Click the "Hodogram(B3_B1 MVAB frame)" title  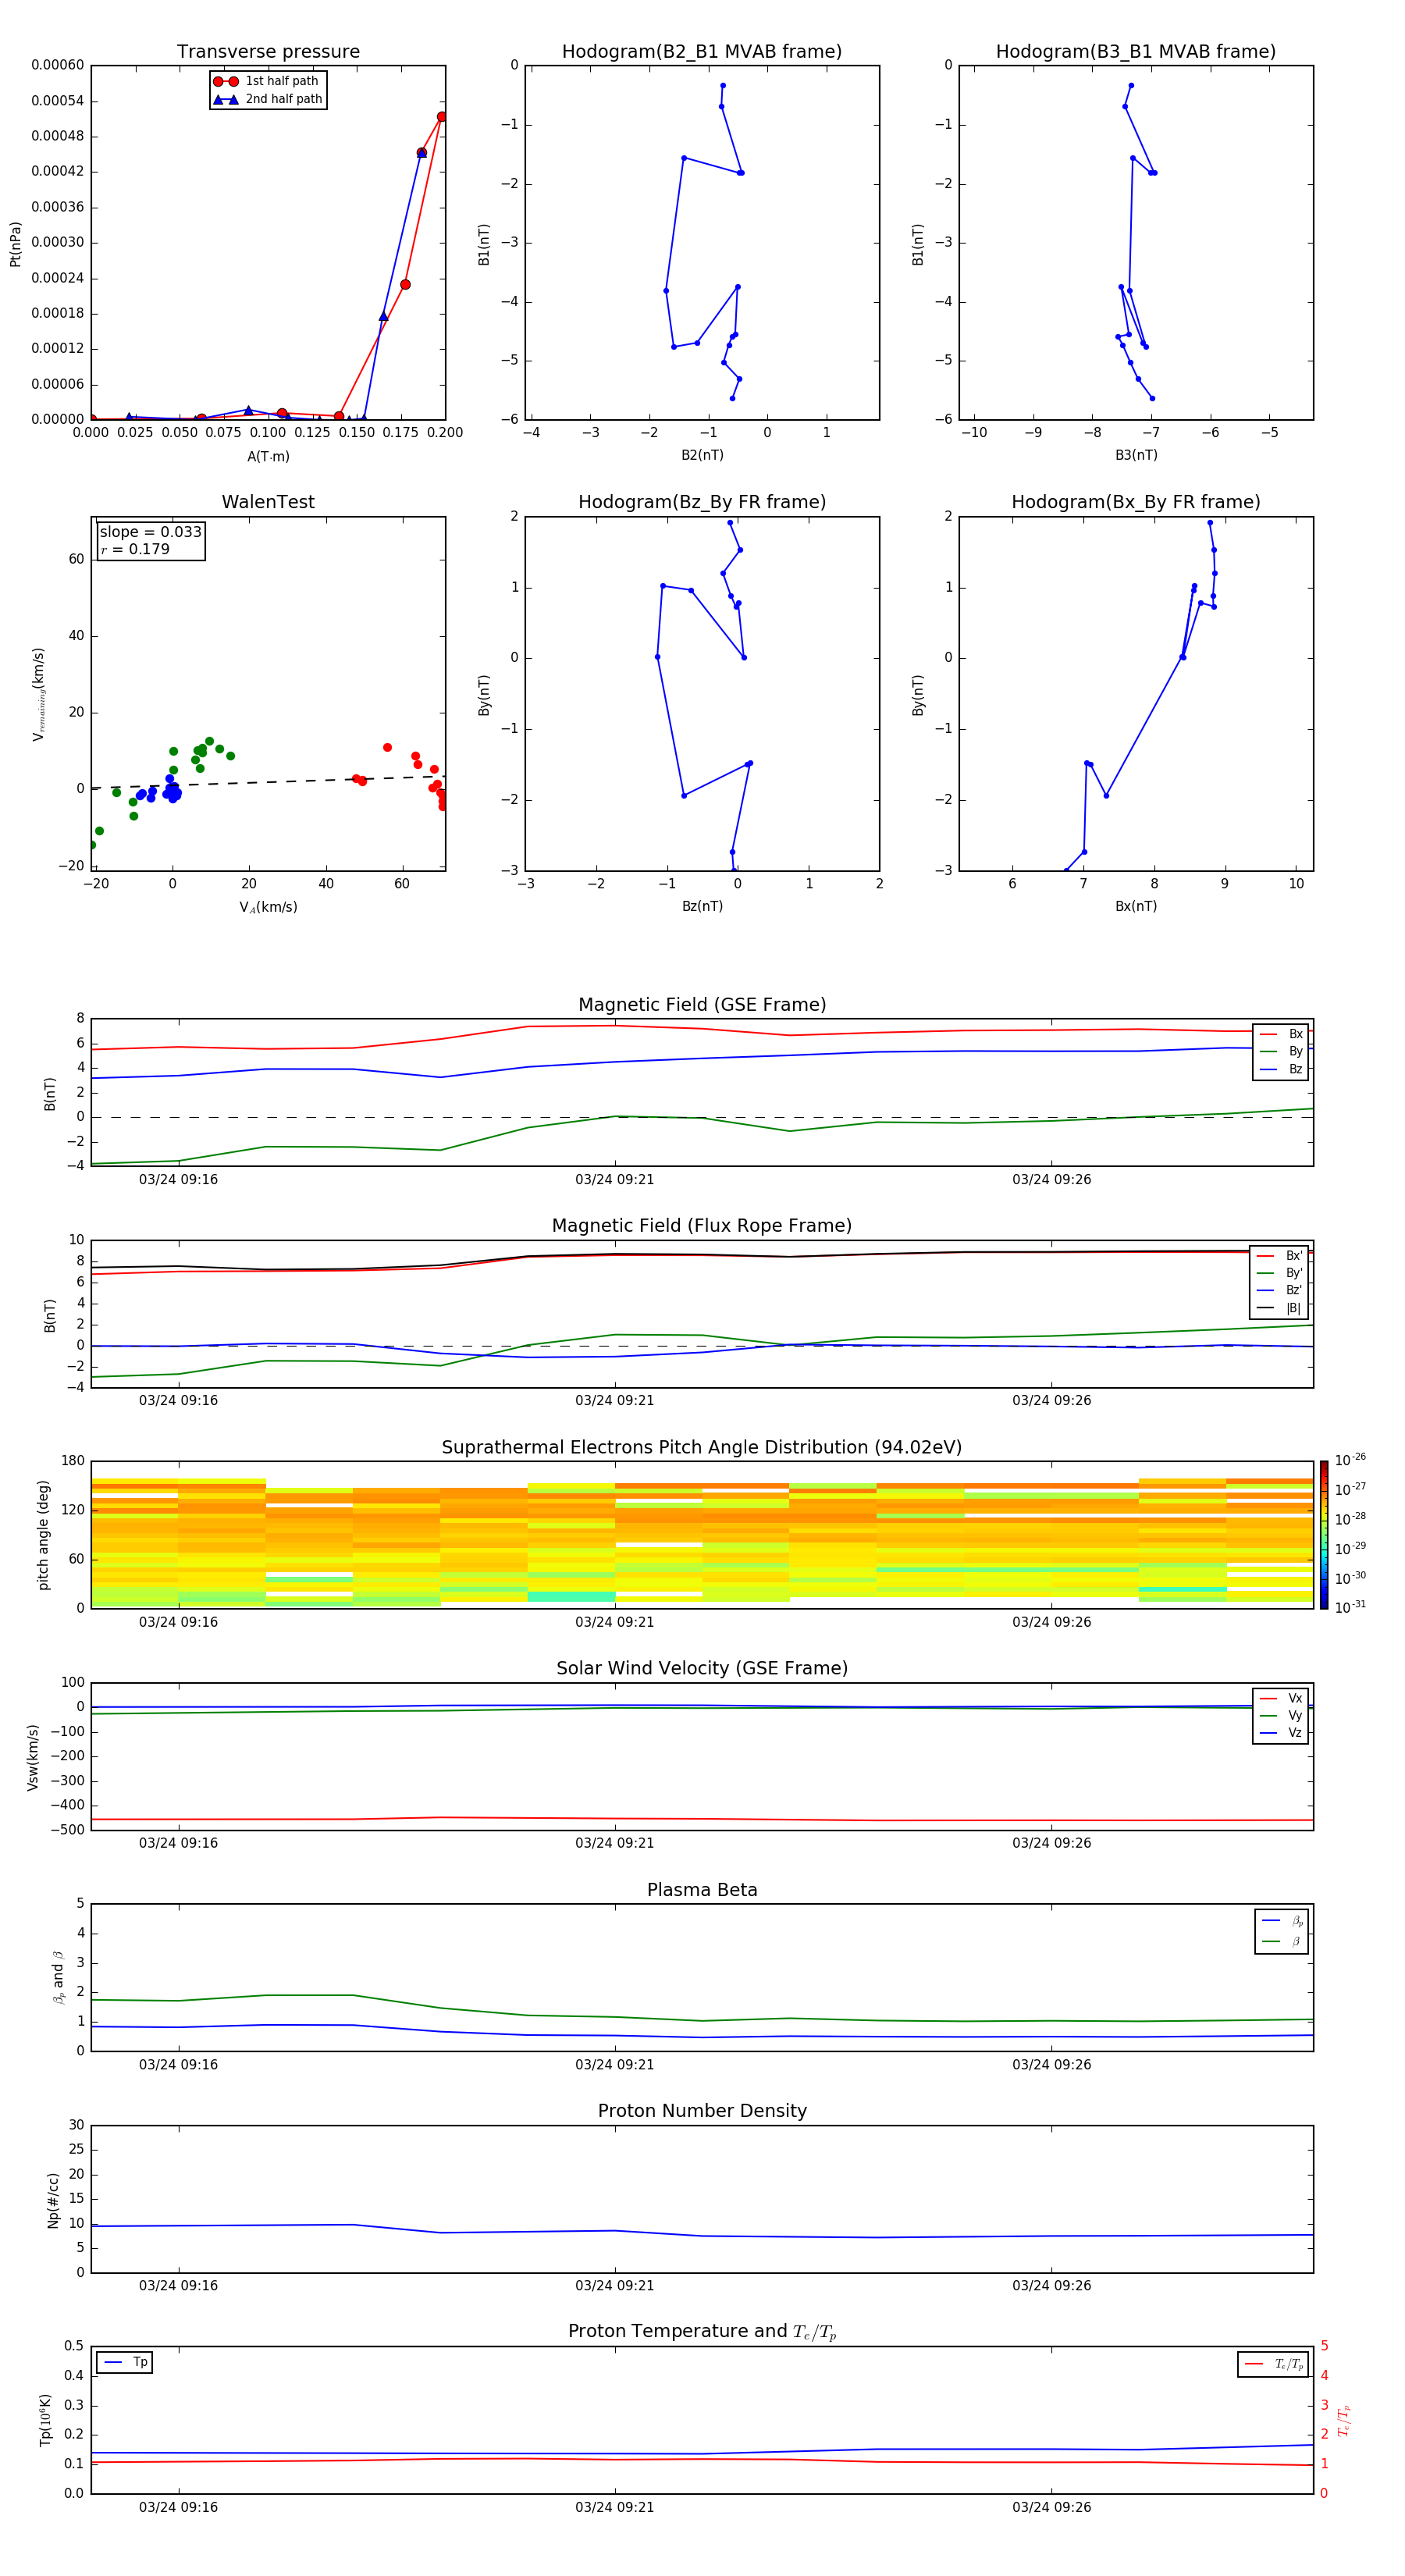[x=1136, y=52]
